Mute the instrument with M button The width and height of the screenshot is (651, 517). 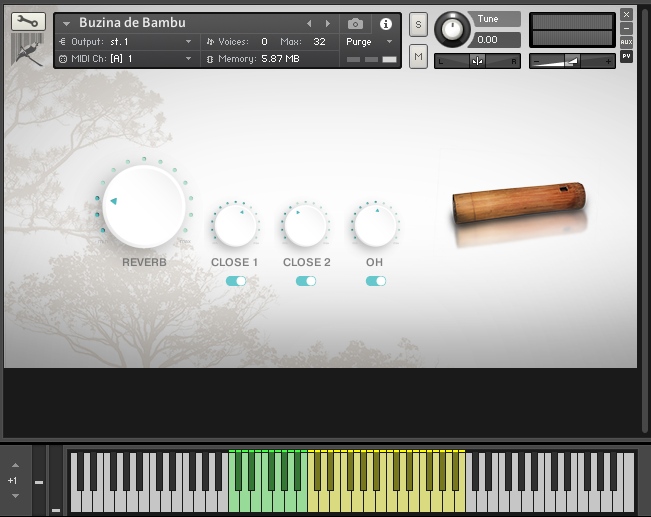[x=418, y=57]
